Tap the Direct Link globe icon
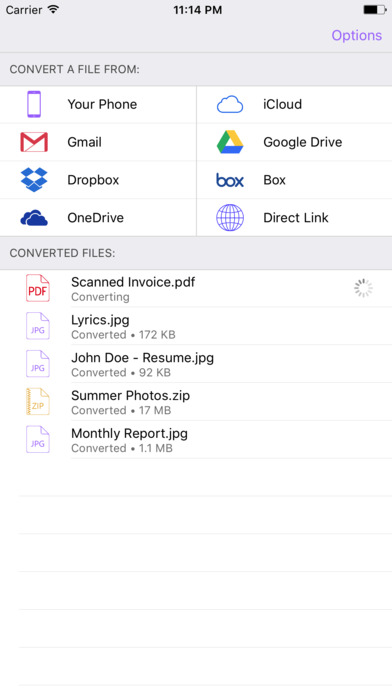 click(230, 218)
